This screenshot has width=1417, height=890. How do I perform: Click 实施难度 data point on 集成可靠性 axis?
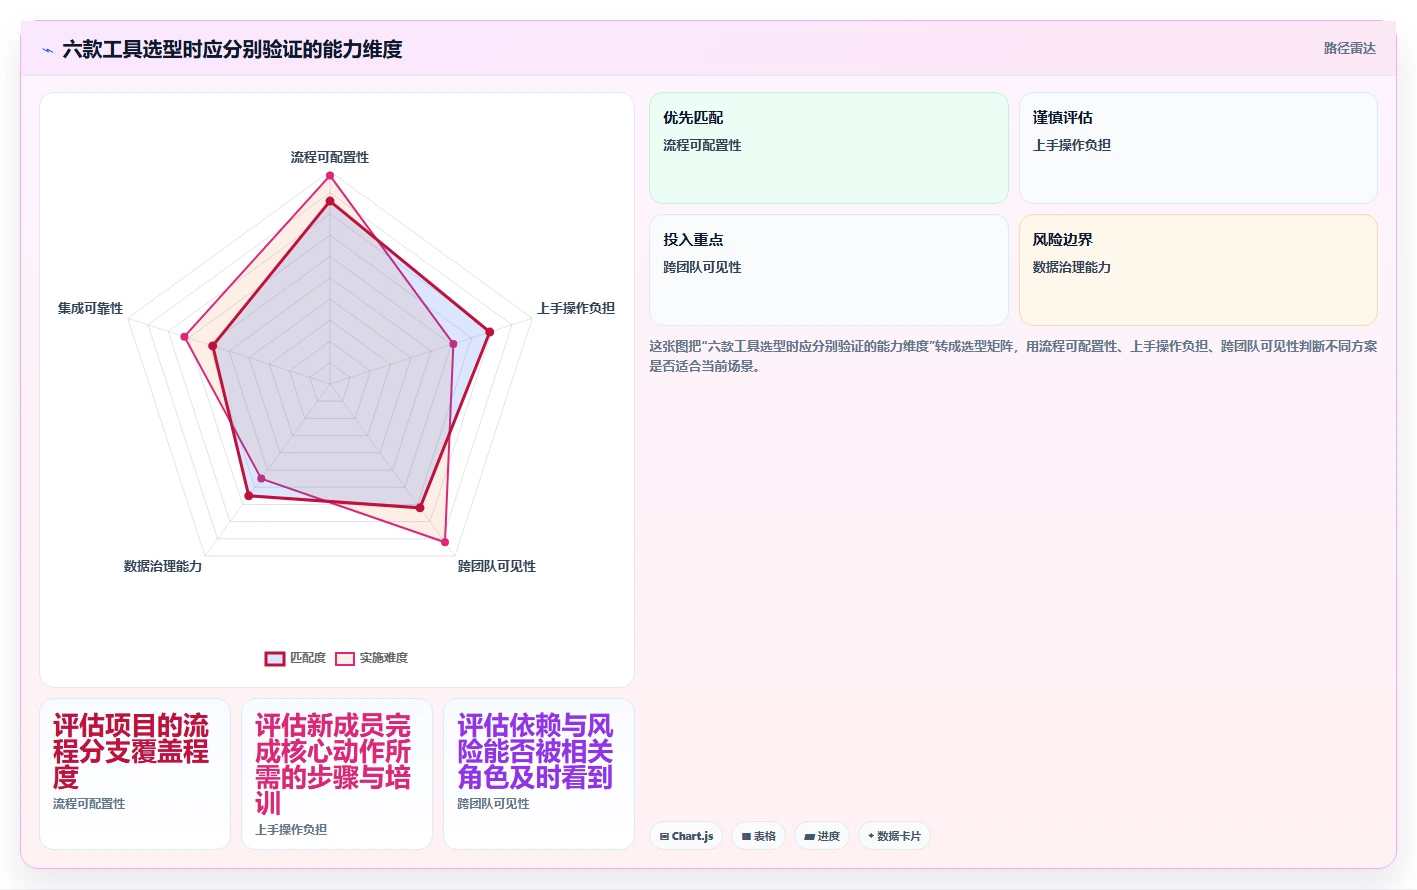pos(184,337)
